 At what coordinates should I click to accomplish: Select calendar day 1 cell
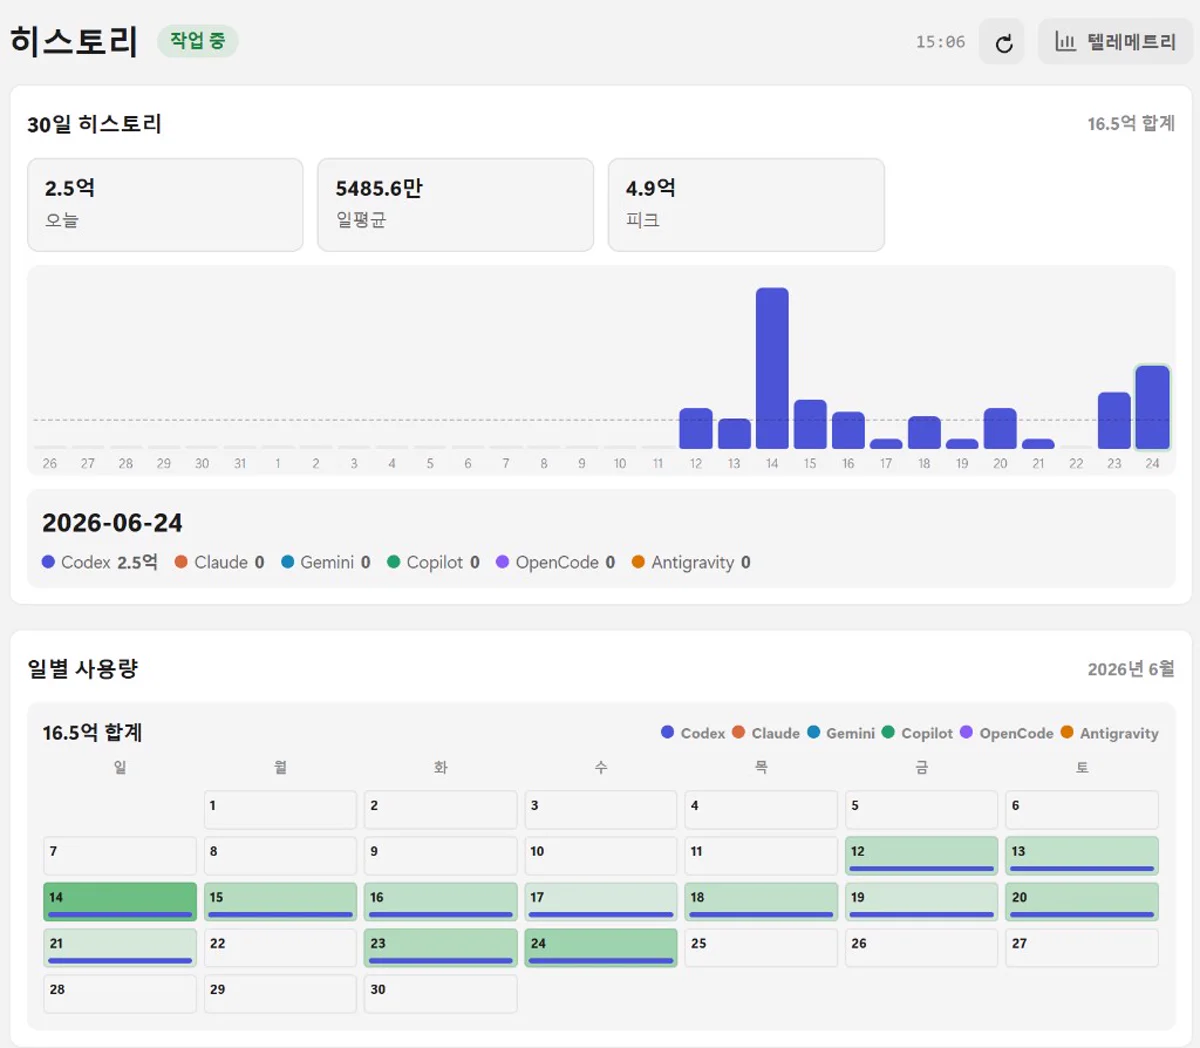[x=280, y=809]
